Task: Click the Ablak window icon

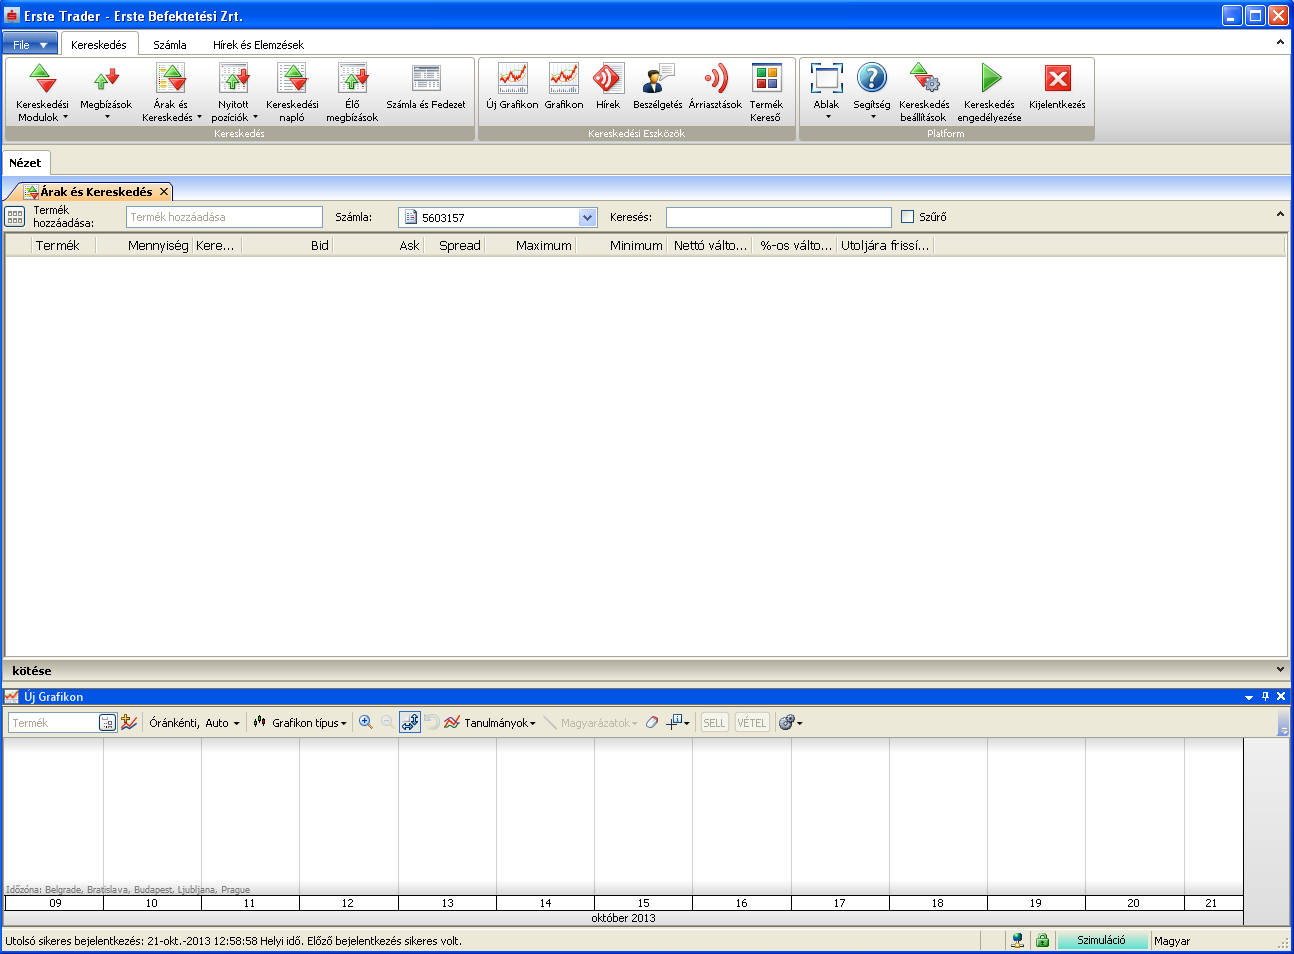Action: coord(826,78)
